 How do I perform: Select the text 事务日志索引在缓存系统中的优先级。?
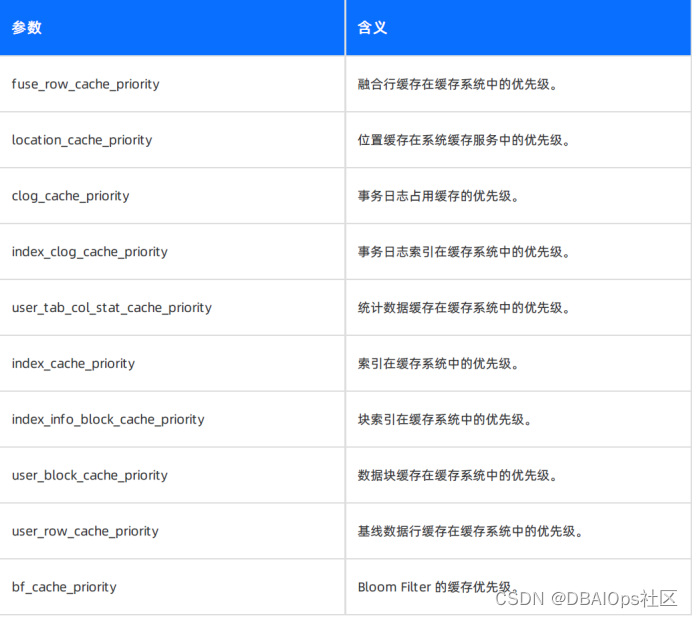click(465, 252)
